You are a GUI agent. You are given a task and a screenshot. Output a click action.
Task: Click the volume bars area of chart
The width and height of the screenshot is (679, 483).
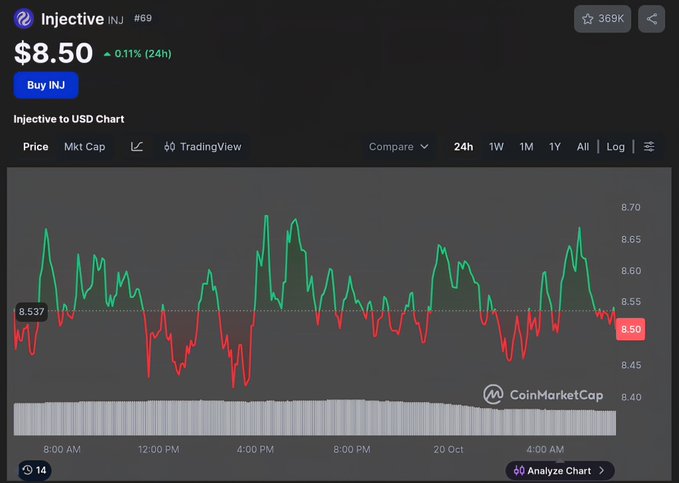point(315,418)
